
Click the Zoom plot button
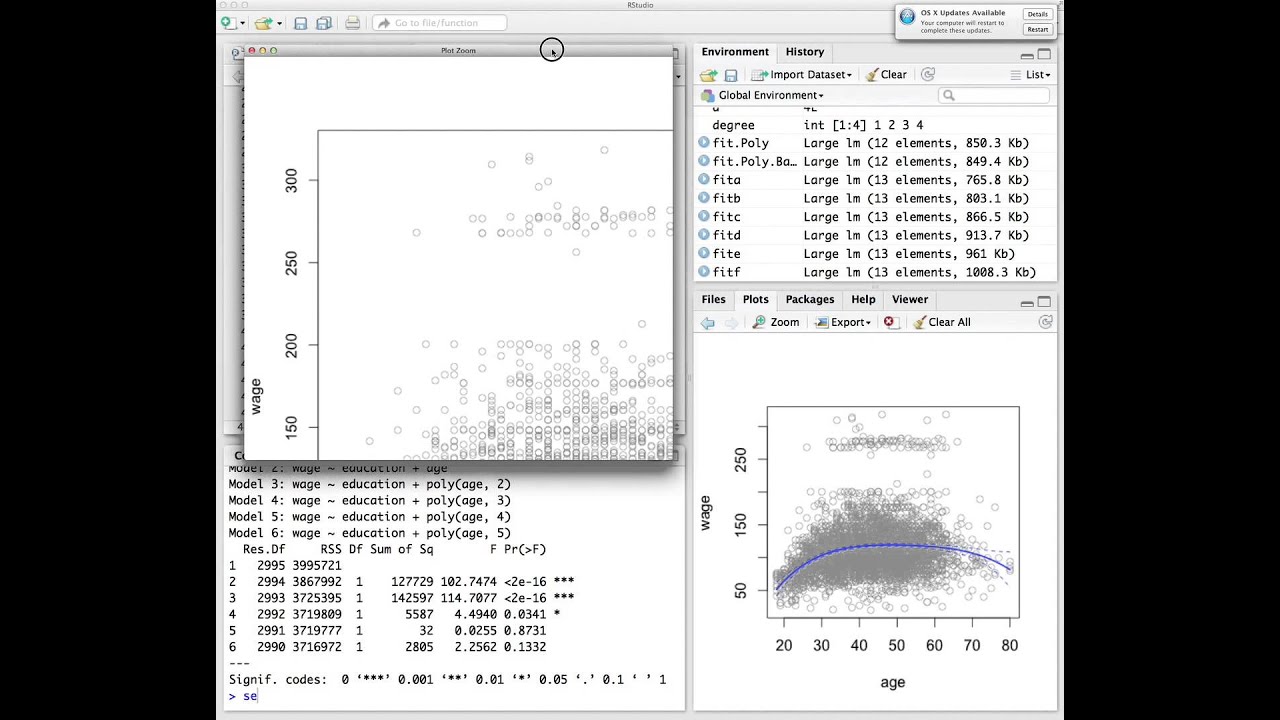pyautogui.click(x=776, y=322)
